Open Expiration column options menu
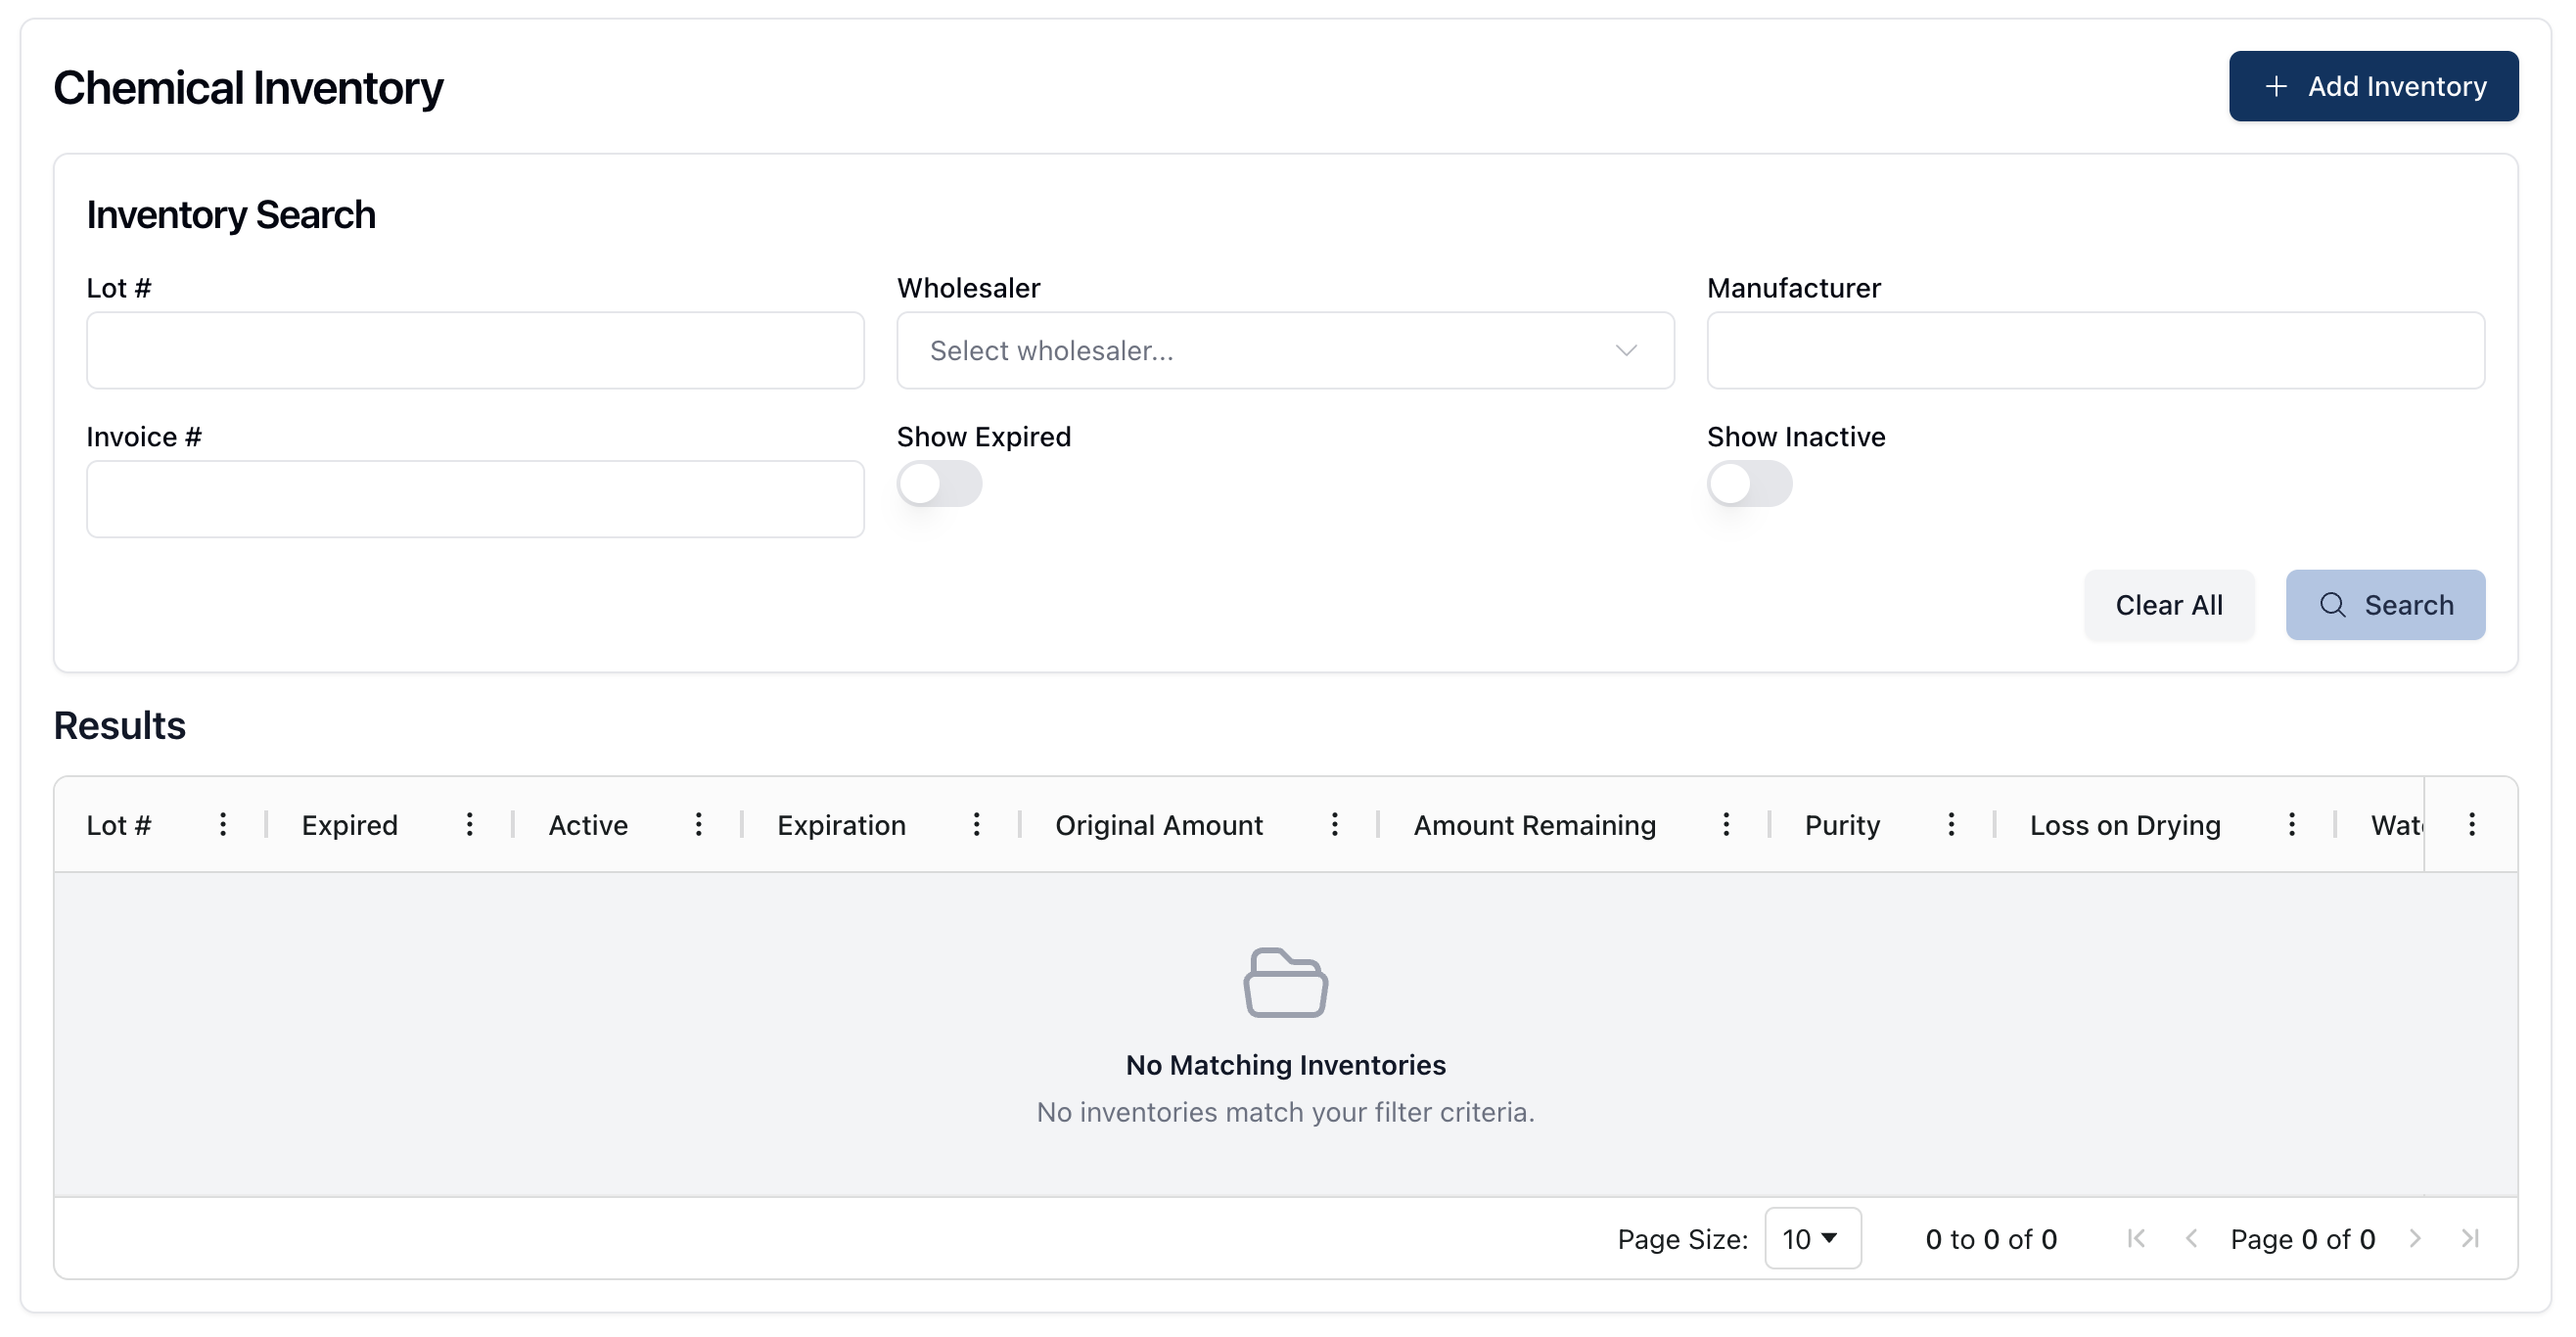2576x1337 pixels. (x=976, y=824)
